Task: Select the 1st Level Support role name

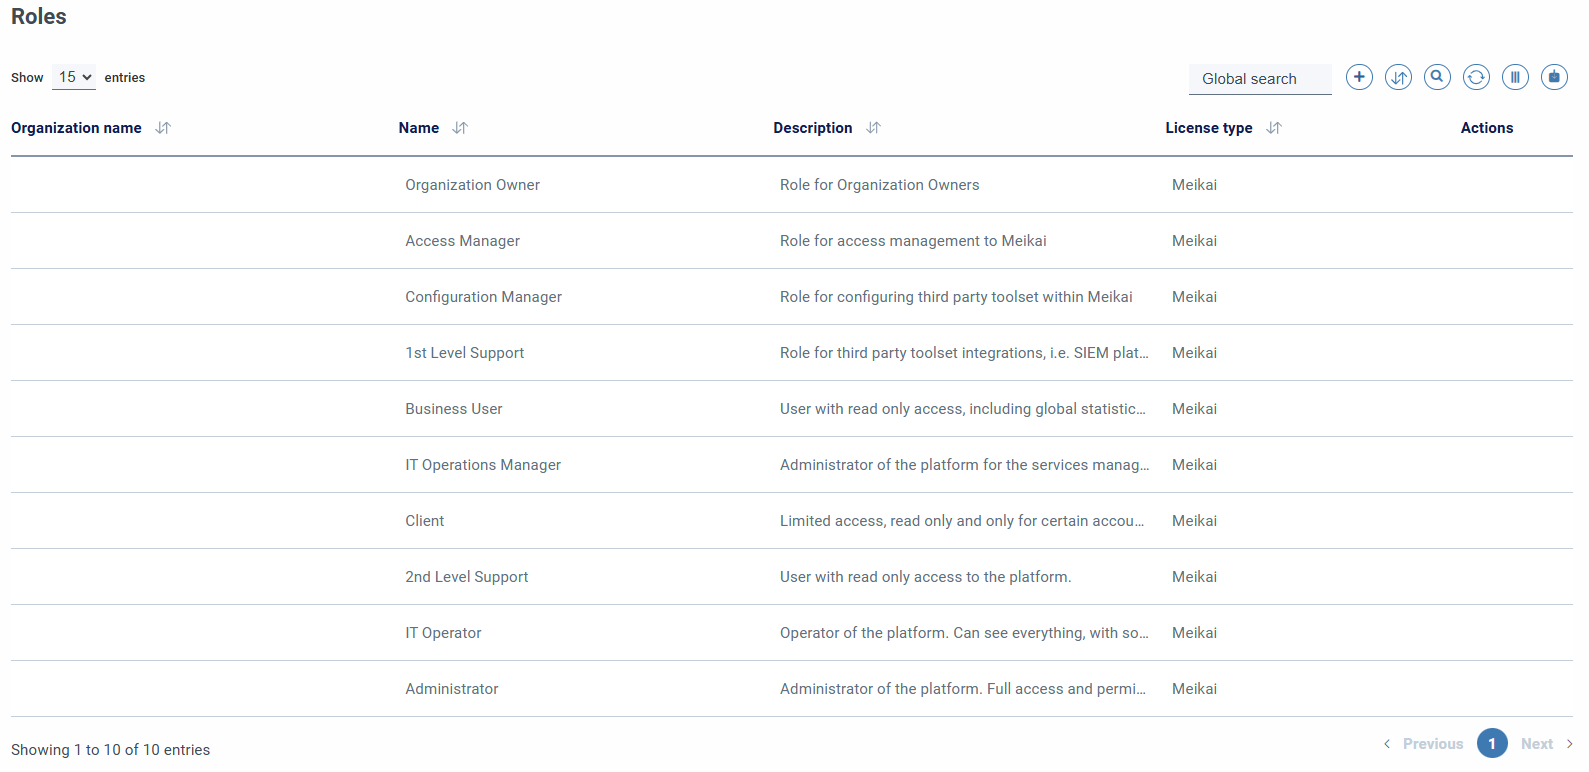Action: pyautogui.click(x=464, y=353)
